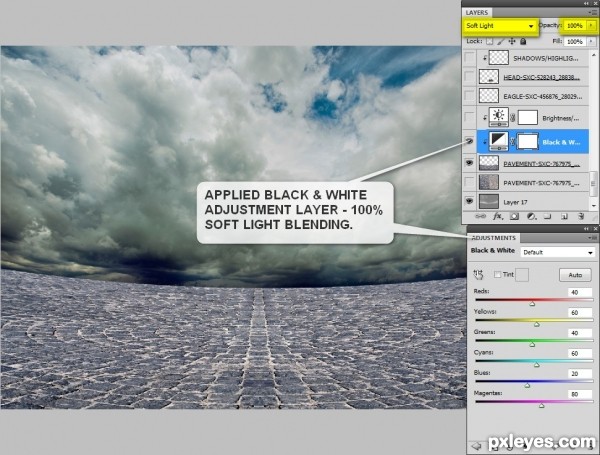
Task: Open the Fill slider arrow
Action: pyautogui.click(x=591, y=41)
